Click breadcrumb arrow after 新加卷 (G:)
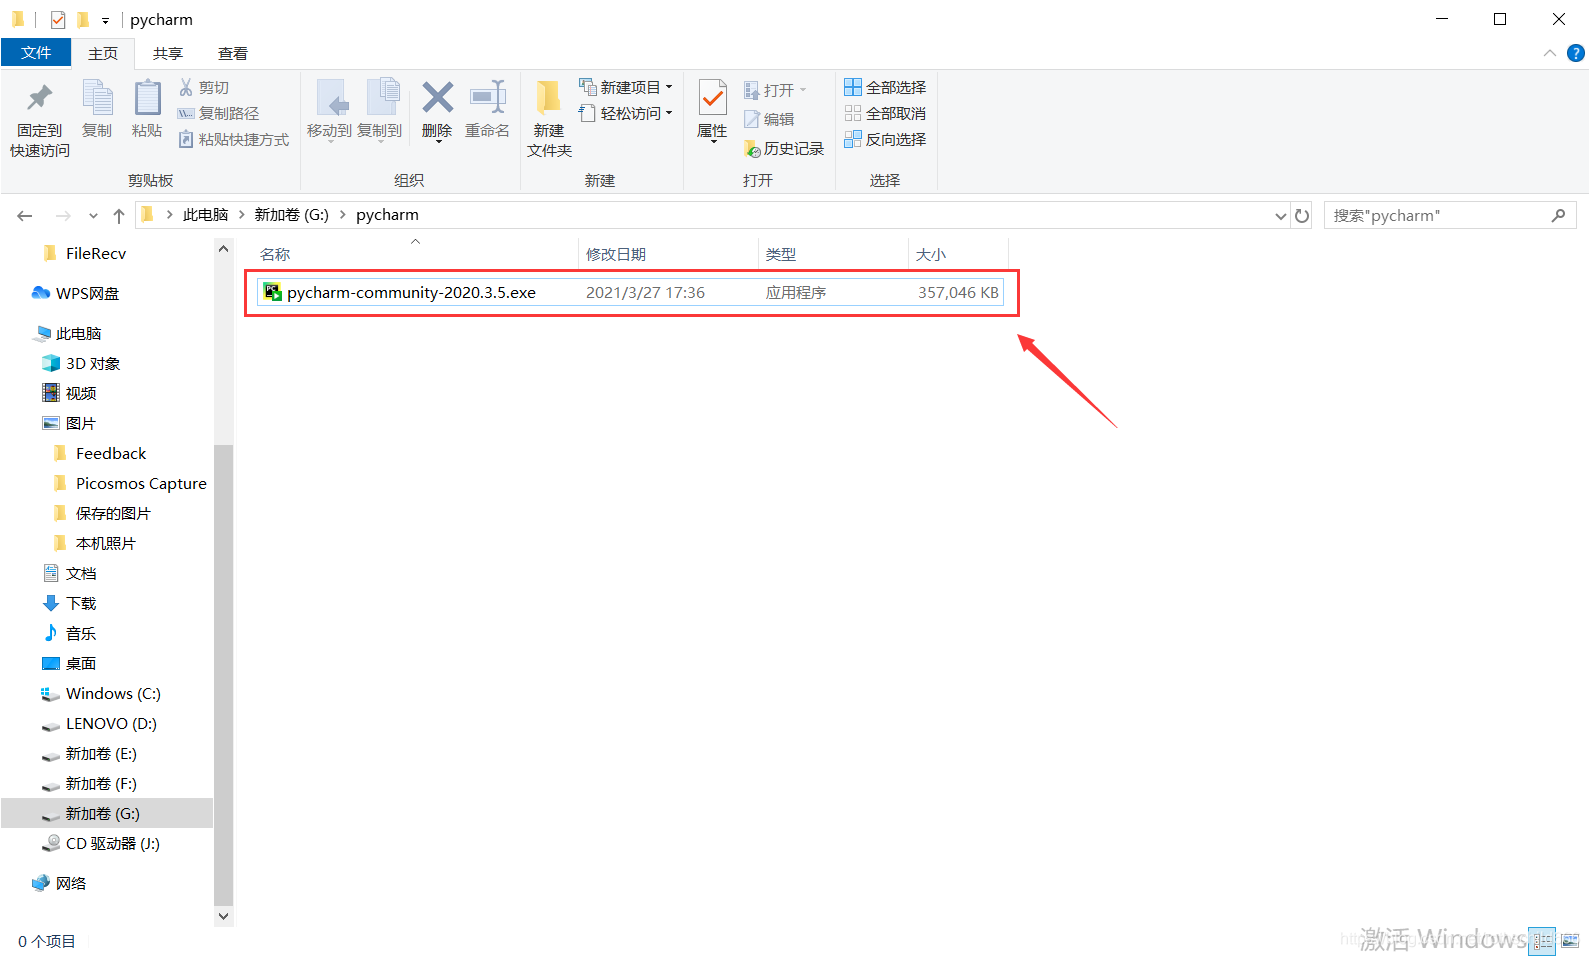The width and height of the screenshot is (1590, 957). [343, 215]
